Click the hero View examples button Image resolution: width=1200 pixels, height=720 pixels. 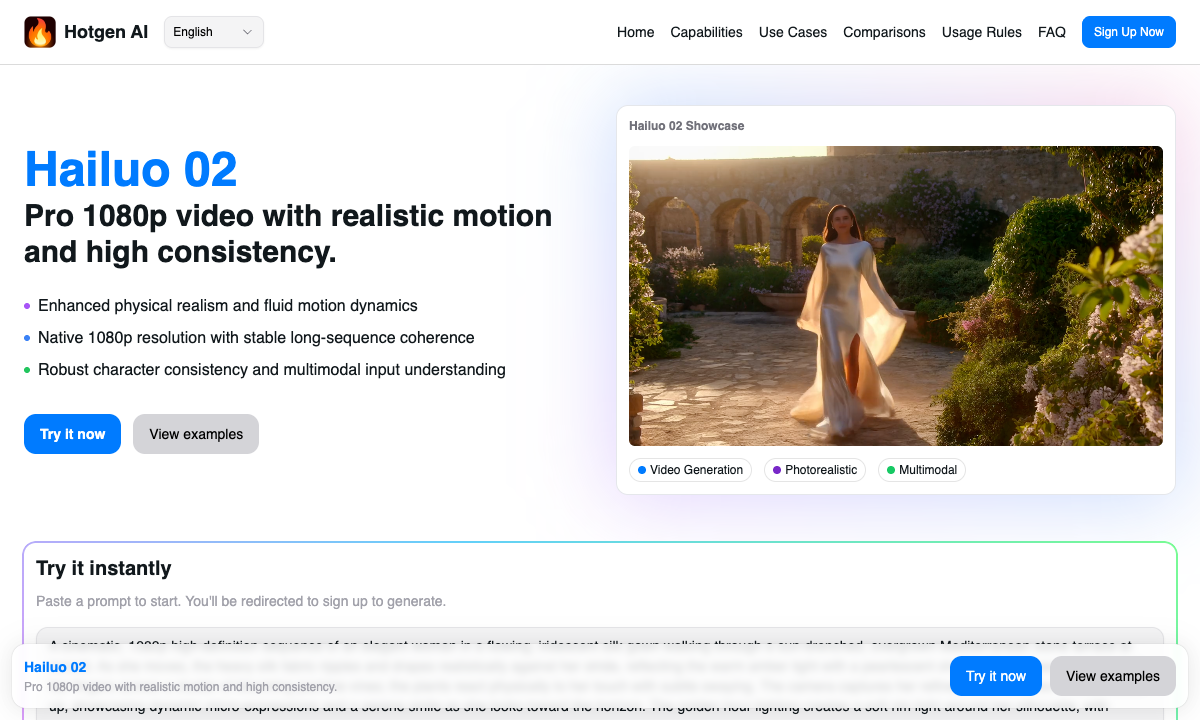(x=196, y=434)
